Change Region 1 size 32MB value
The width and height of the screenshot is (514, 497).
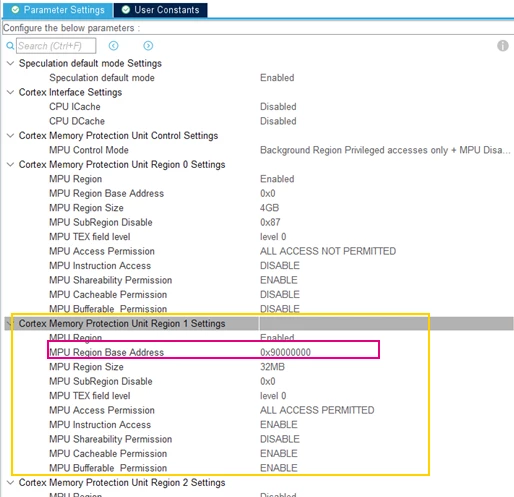(272, 367)
